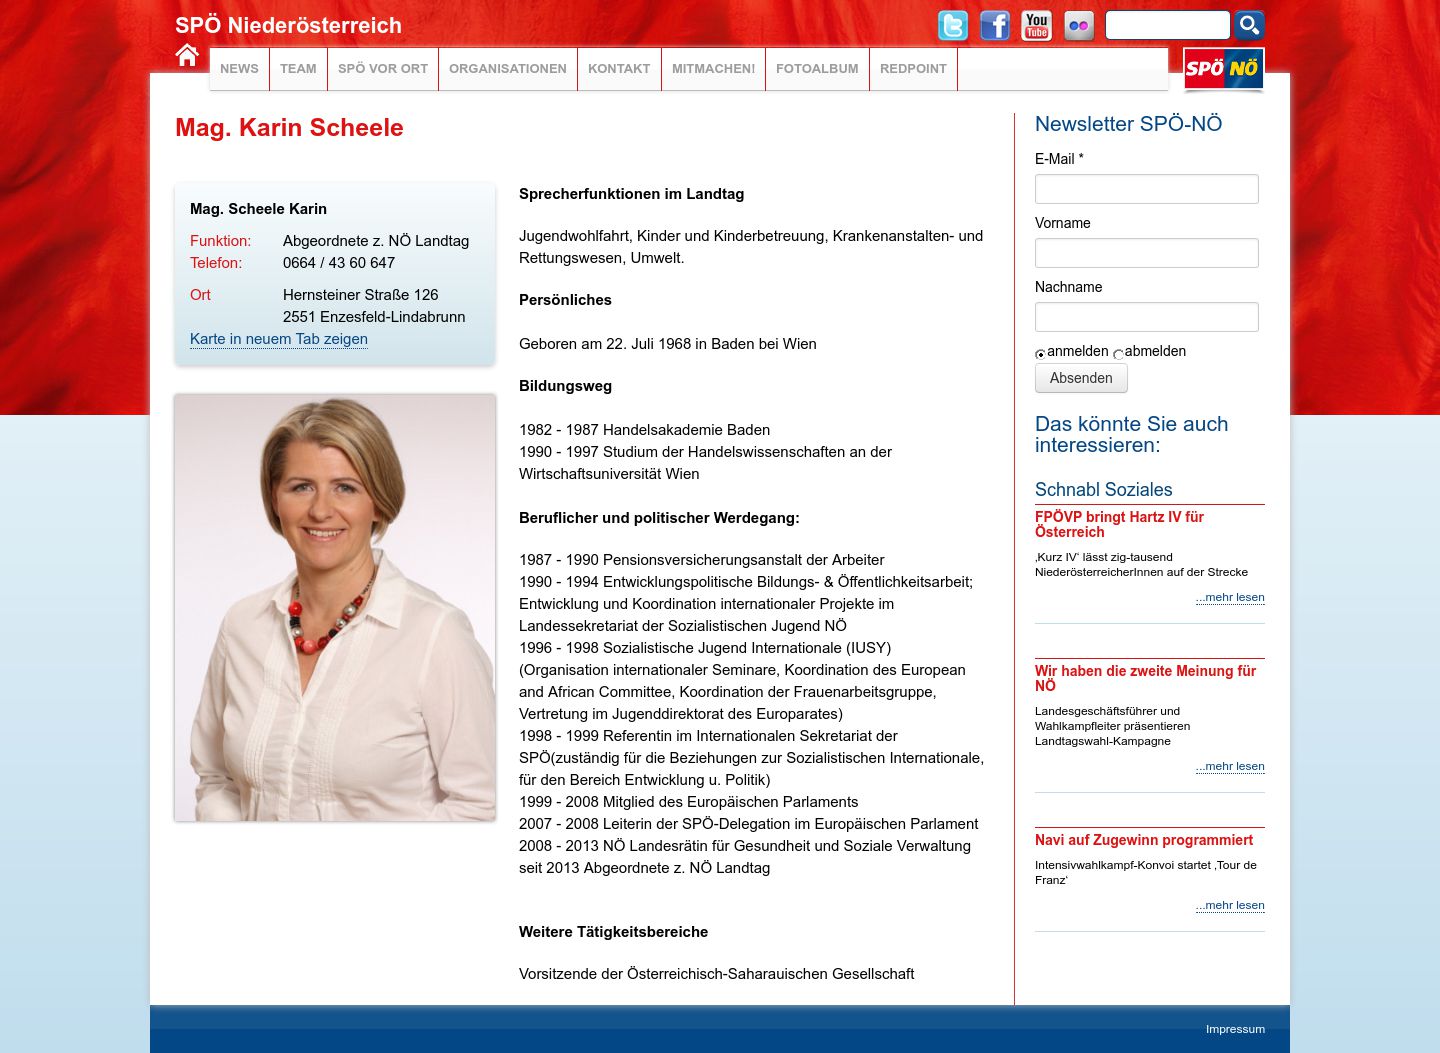Open Wir haben die zweite Meinung article

point(1145,678)
